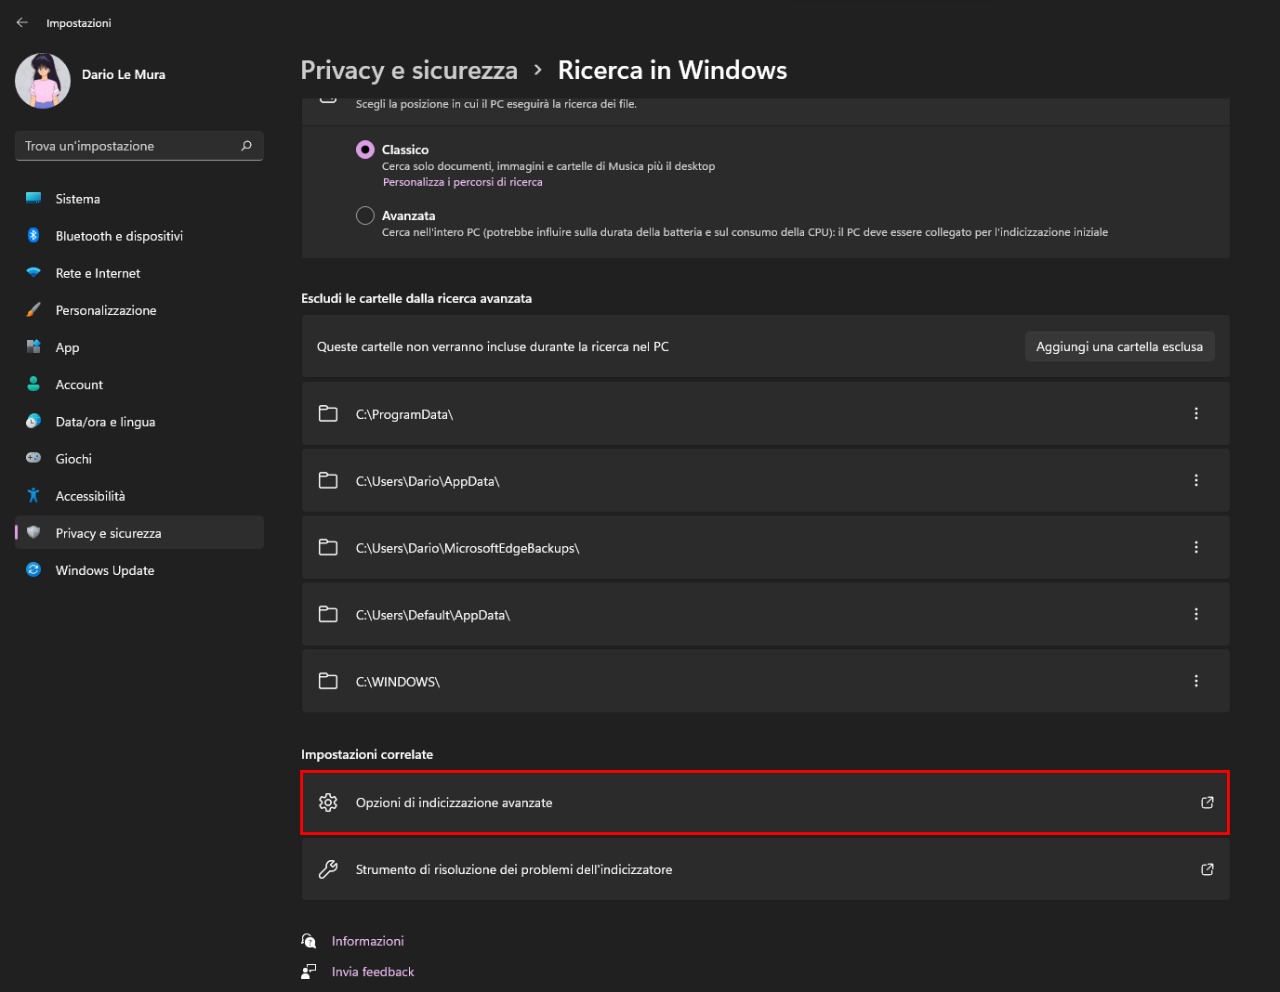Select the C:\WINDOWS\ path text
Image resolution: width=1280 pixels, height=992 pixels.
pos(398,682)
